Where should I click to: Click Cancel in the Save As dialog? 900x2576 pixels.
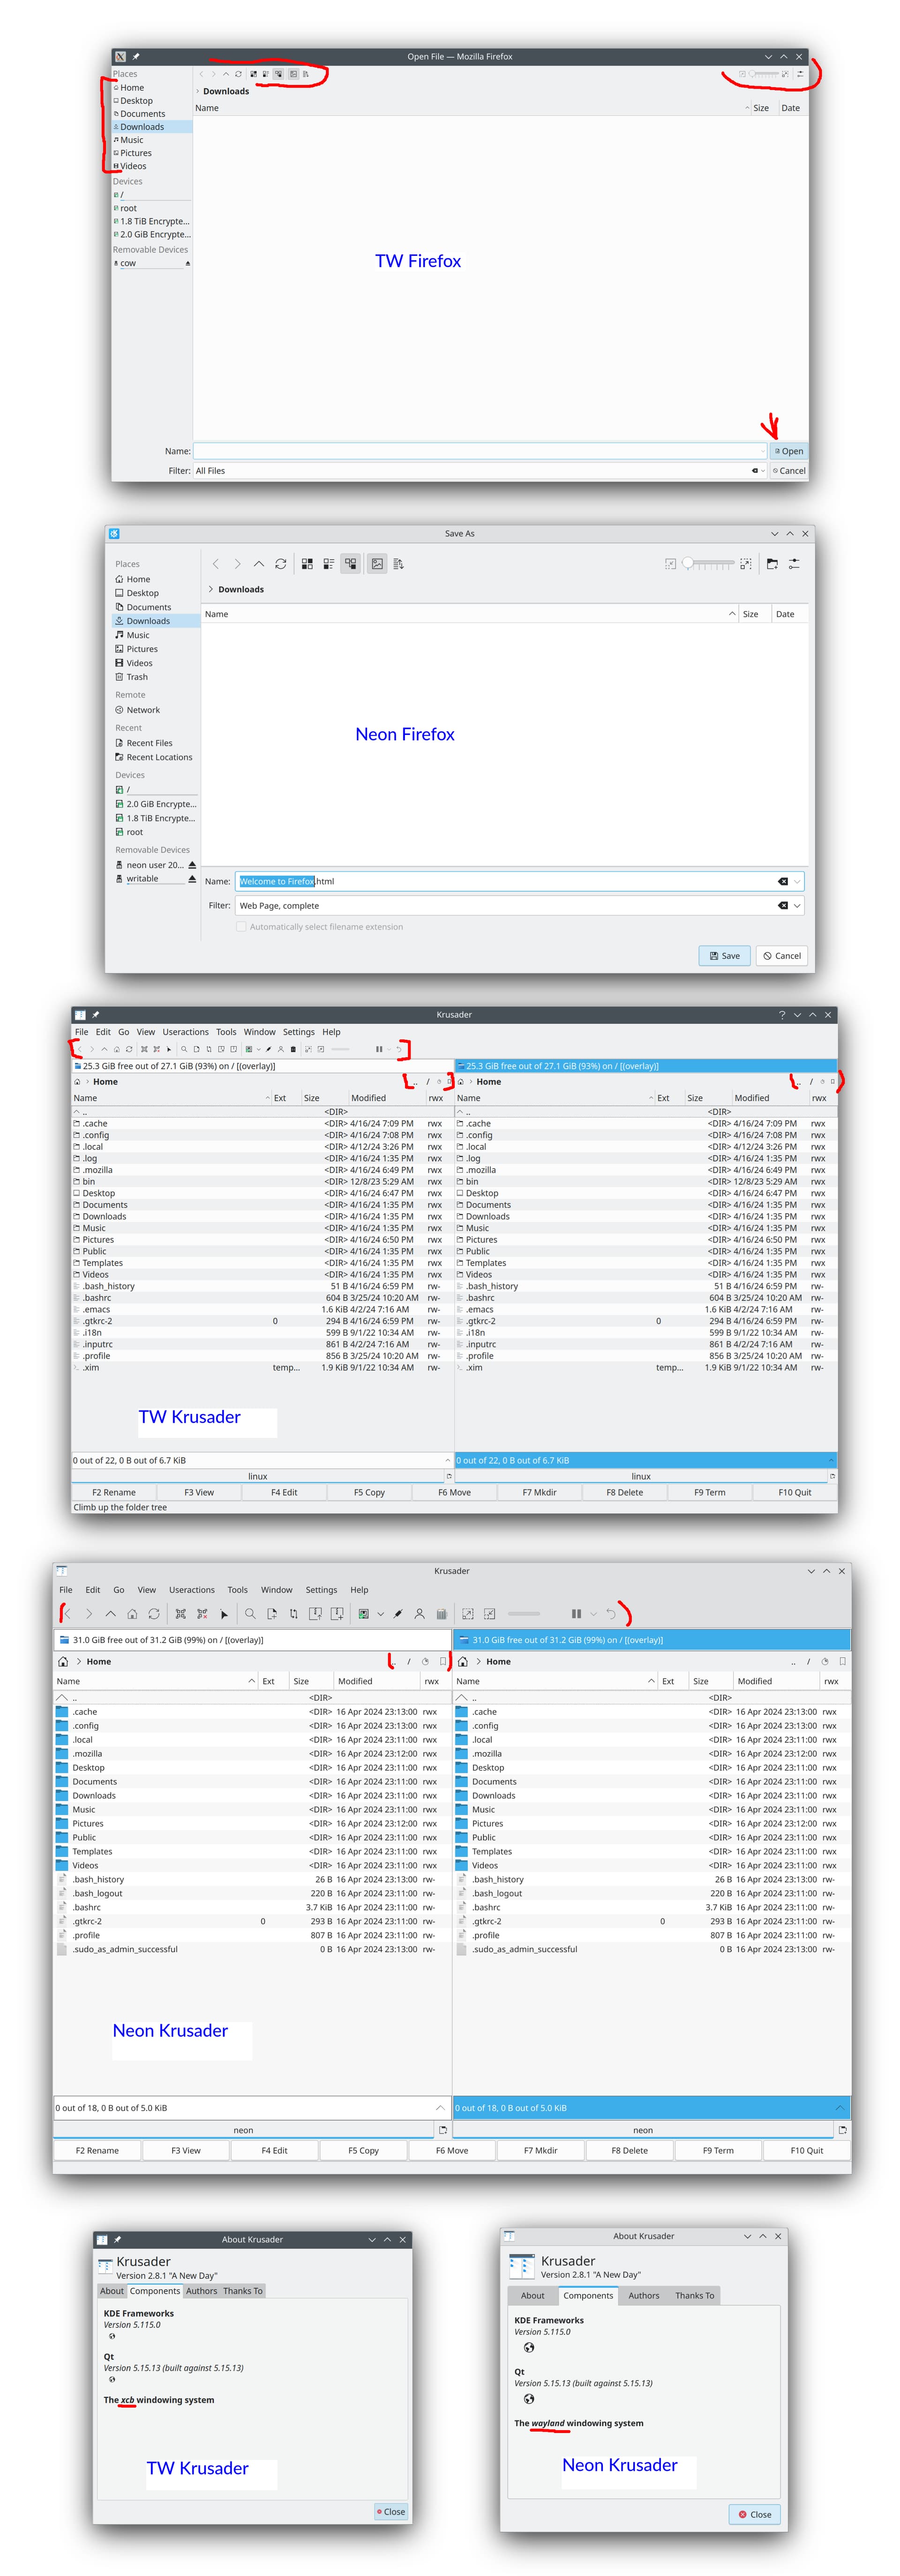coord(782,956)
